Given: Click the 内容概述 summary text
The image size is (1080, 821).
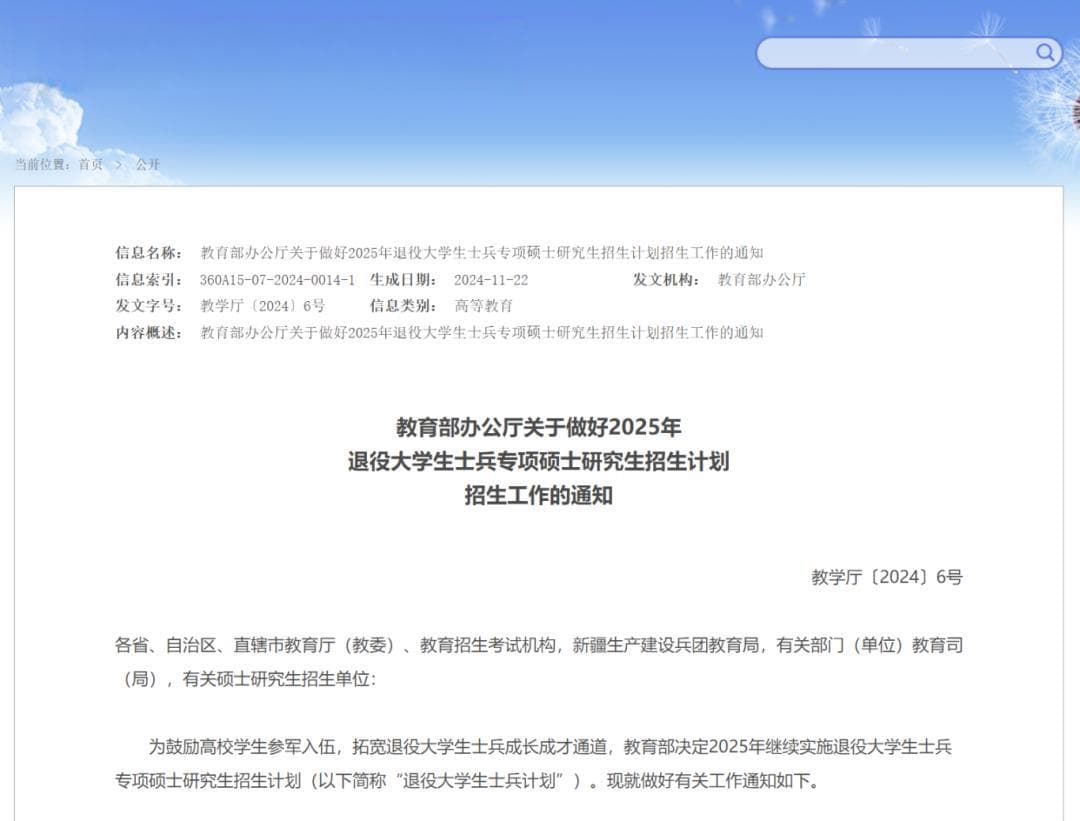Looking at the screenshot, I should 481,333.
